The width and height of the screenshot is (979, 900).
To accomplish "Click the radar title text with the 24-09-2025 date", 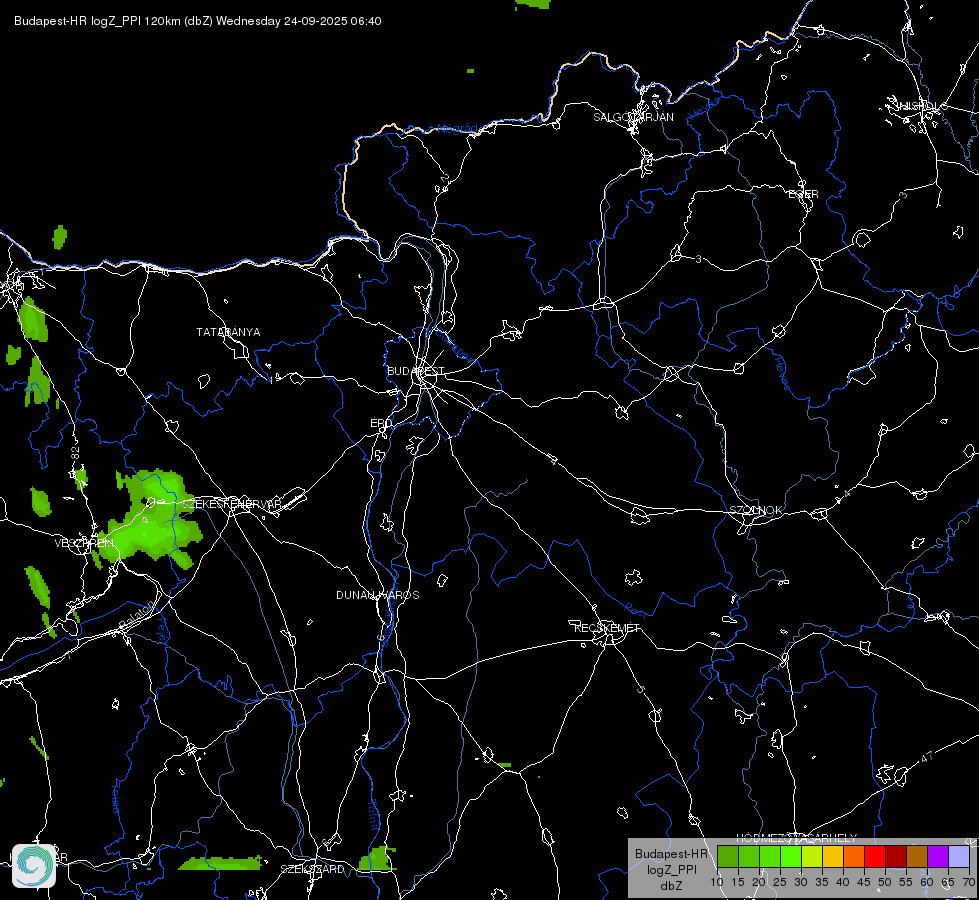I will 197,21.
